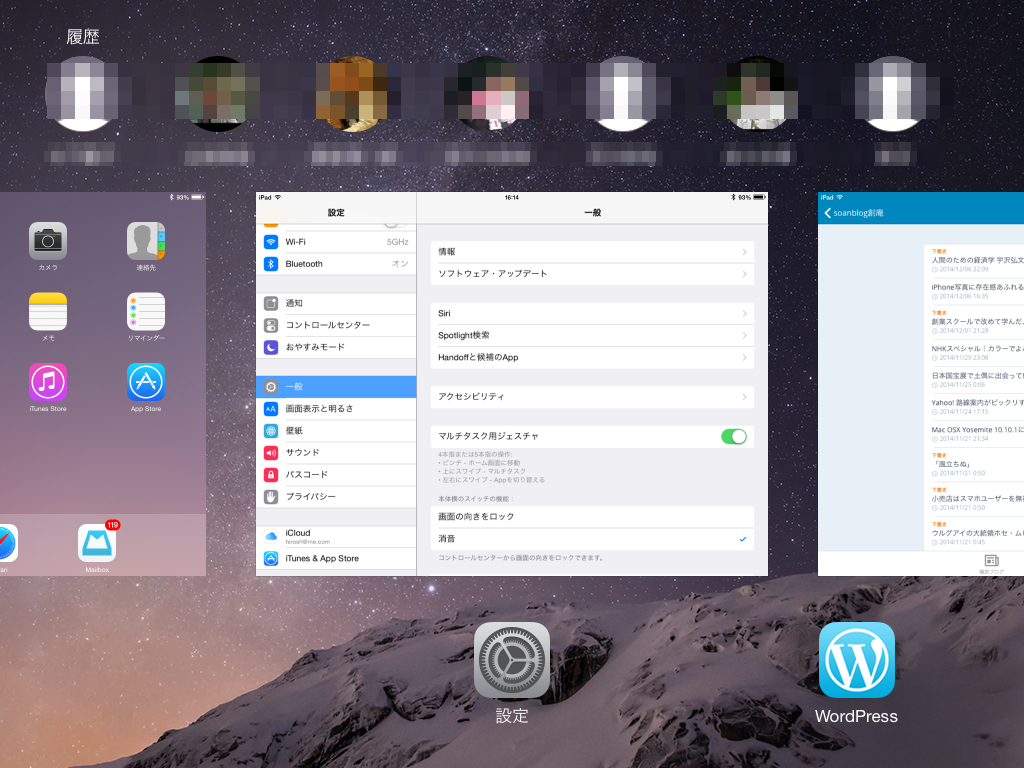The width and height of the screenshot is (1024, 768).
Task: Open iCloud icon in Settings sidebar
Action: coord(271,536)
